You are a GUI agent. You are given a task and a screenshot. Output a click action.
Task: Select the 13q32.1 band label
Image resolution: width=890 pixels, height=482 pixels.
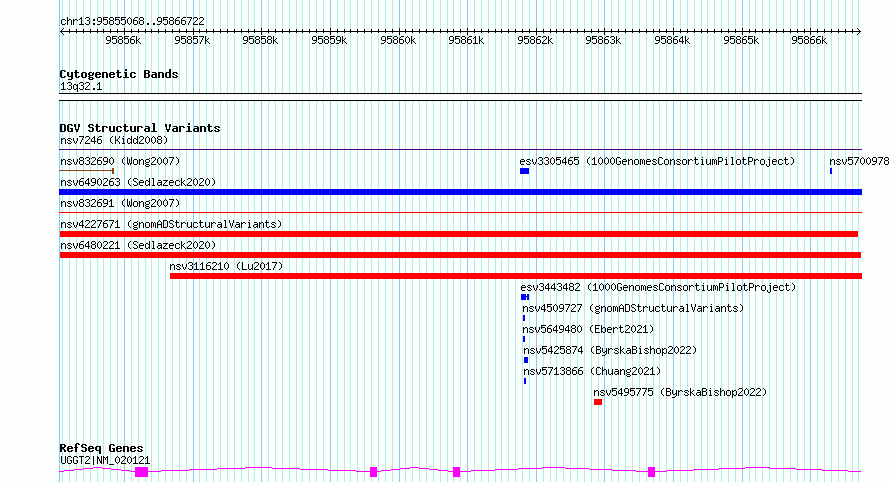(x=81, y=86)
